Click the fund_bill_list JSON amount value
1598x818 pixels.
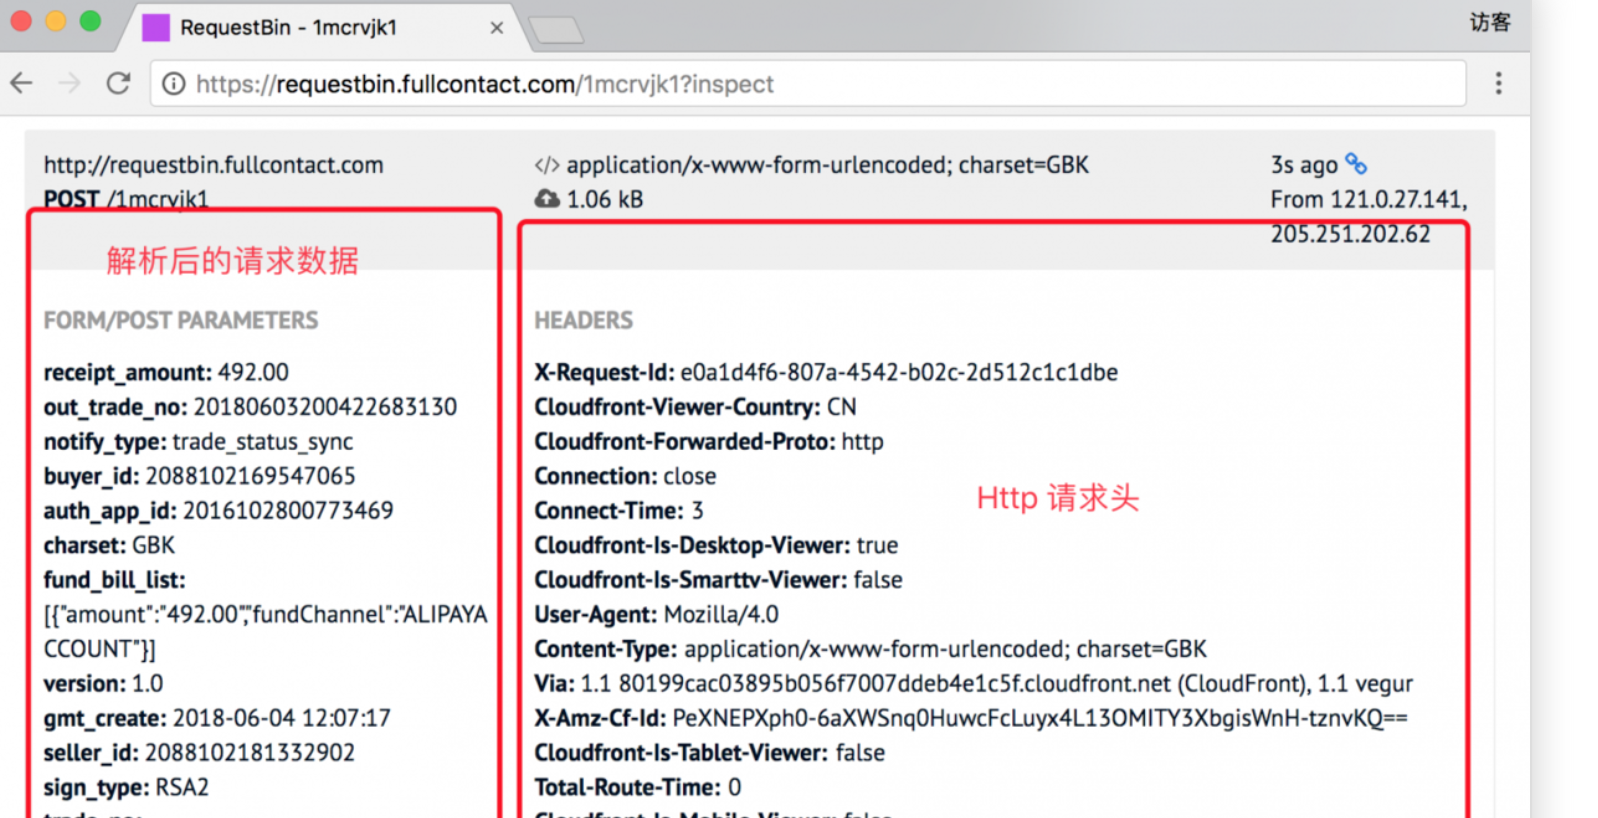click(202, 614)
